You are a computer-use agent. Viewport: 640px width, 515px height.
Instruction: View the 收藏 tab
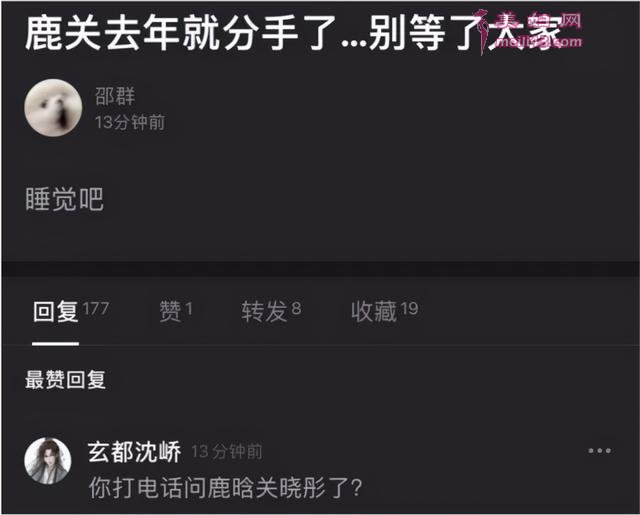tap(374, 312)
